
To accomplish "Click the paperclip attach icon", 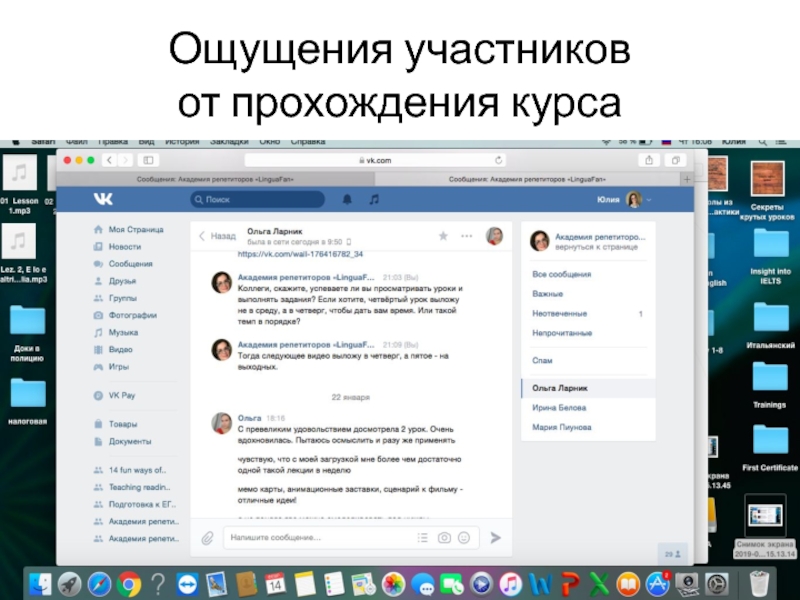I will 207,537.
